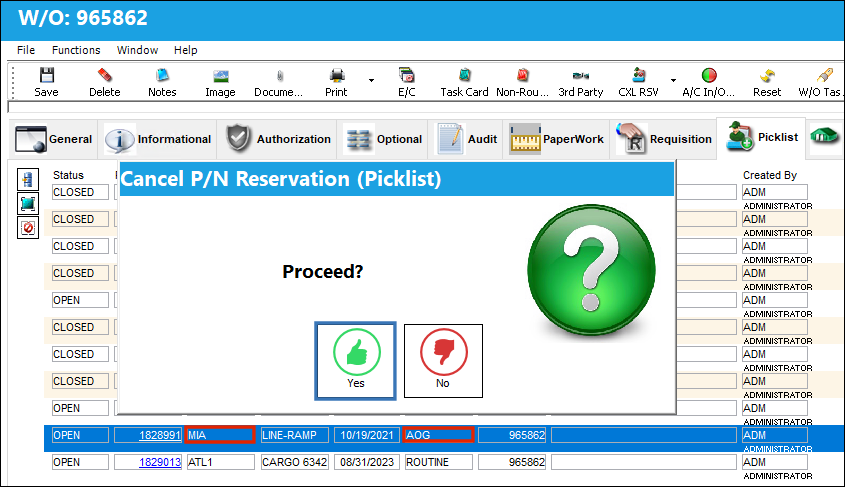Click ADM in the first row
Image resolution: width=845 pixels, height=487 pixels.
[774, 192]
